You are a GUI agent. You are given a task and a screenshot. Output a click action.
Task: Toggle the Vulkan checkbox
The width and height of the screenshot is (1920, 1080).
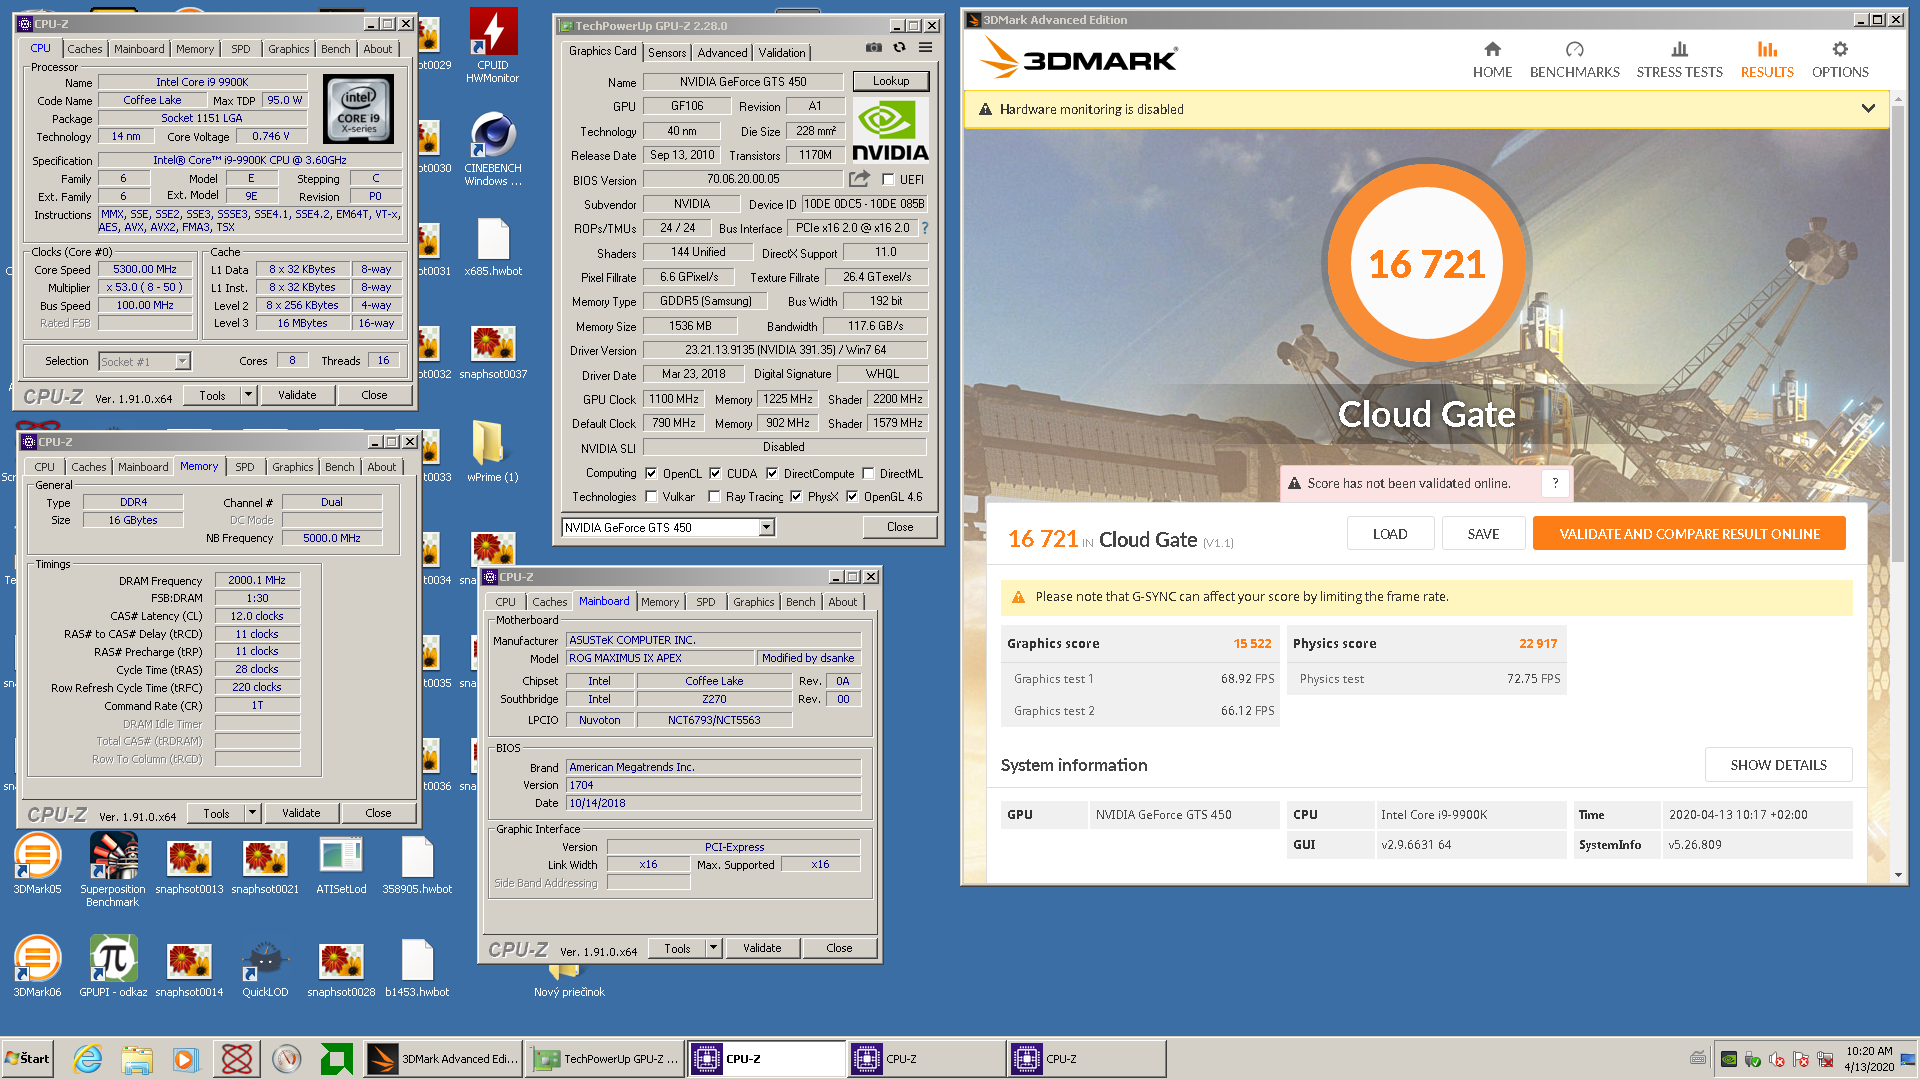point(651,497)
